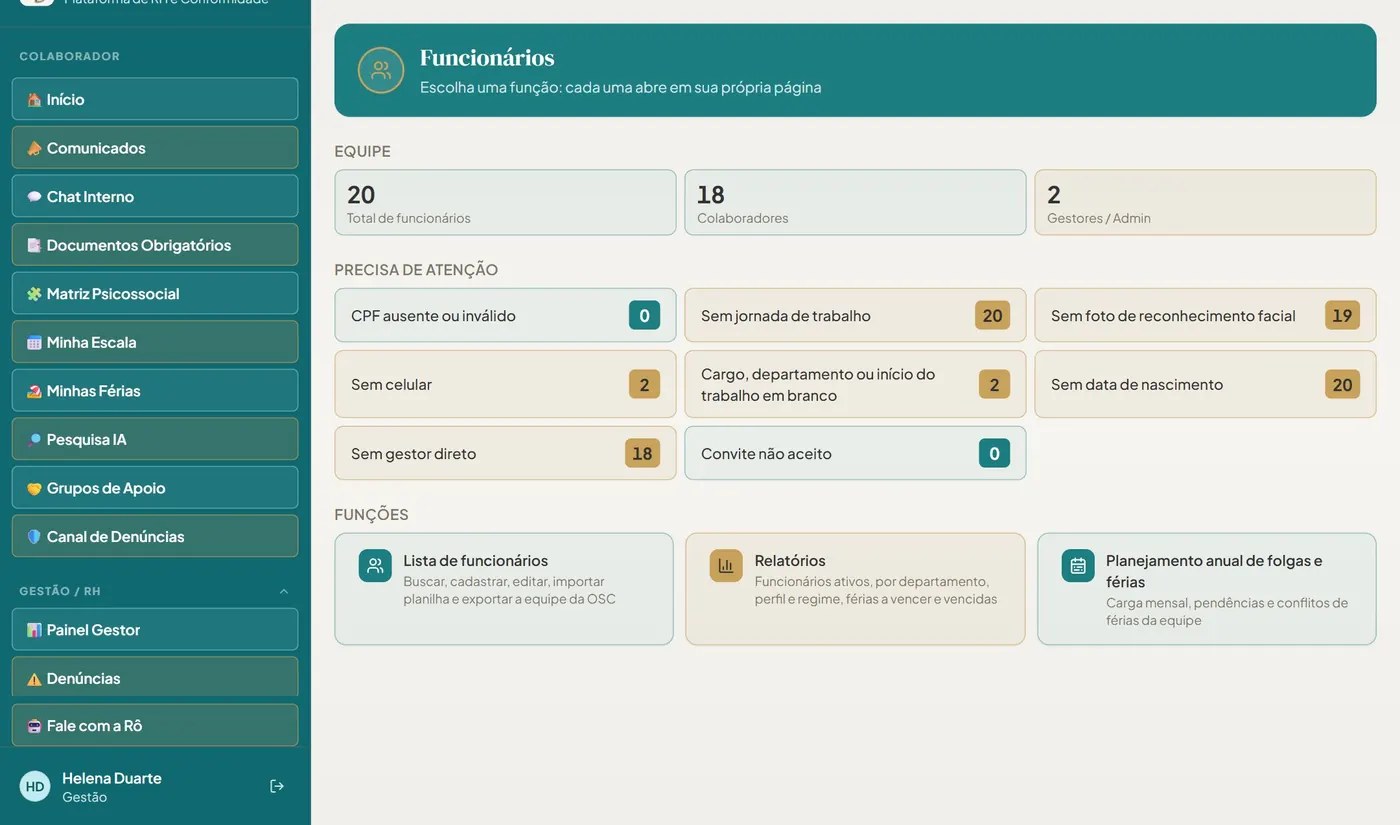The image size is (1400, 825).
Task: Click the people icon in the Funcionários header
Action: coord(381,70)
